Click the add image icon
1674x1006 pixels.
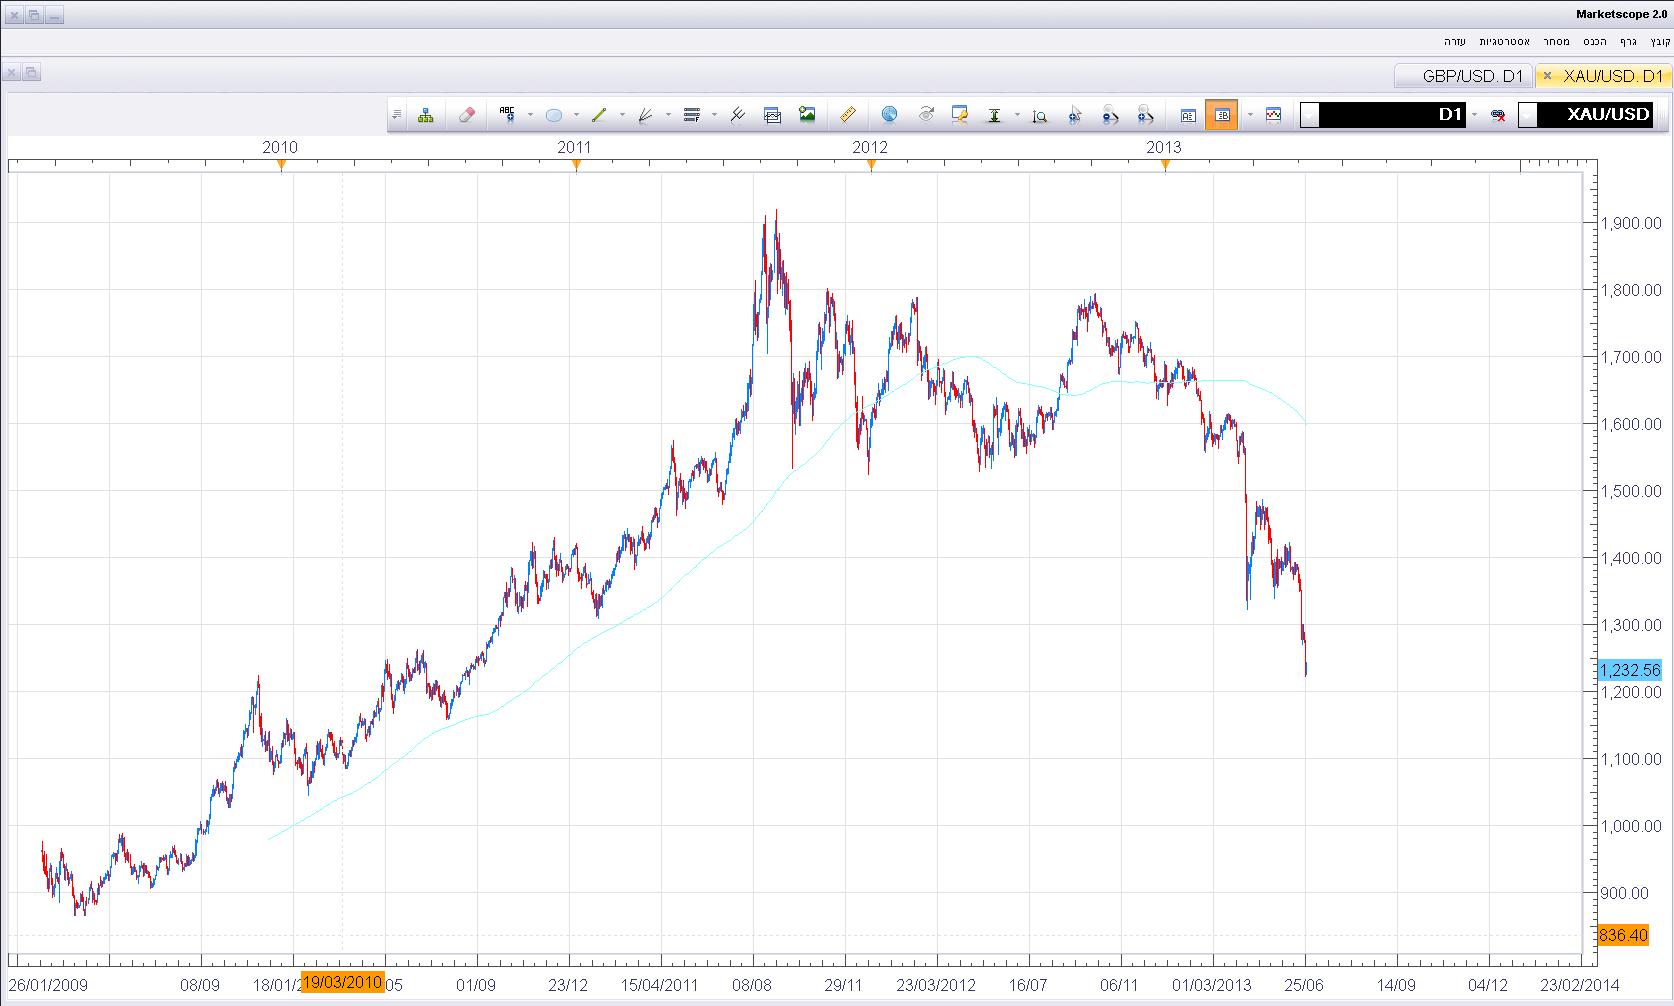[807, 115]
